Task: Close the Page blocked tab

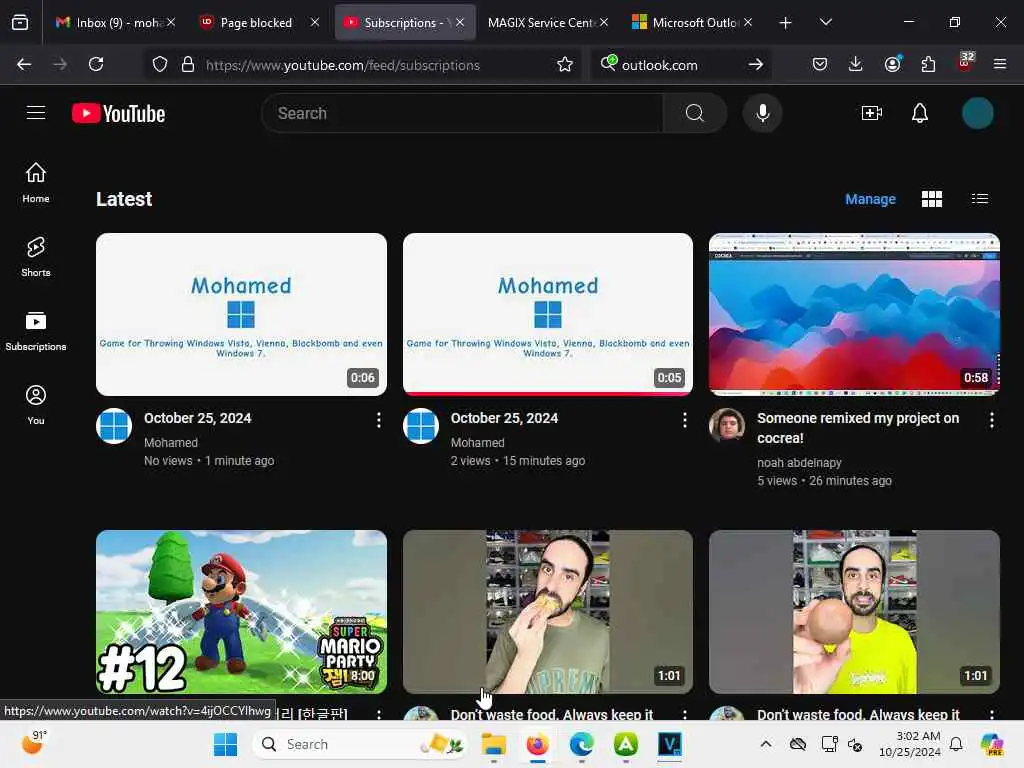Action: [x=315, y=22]
